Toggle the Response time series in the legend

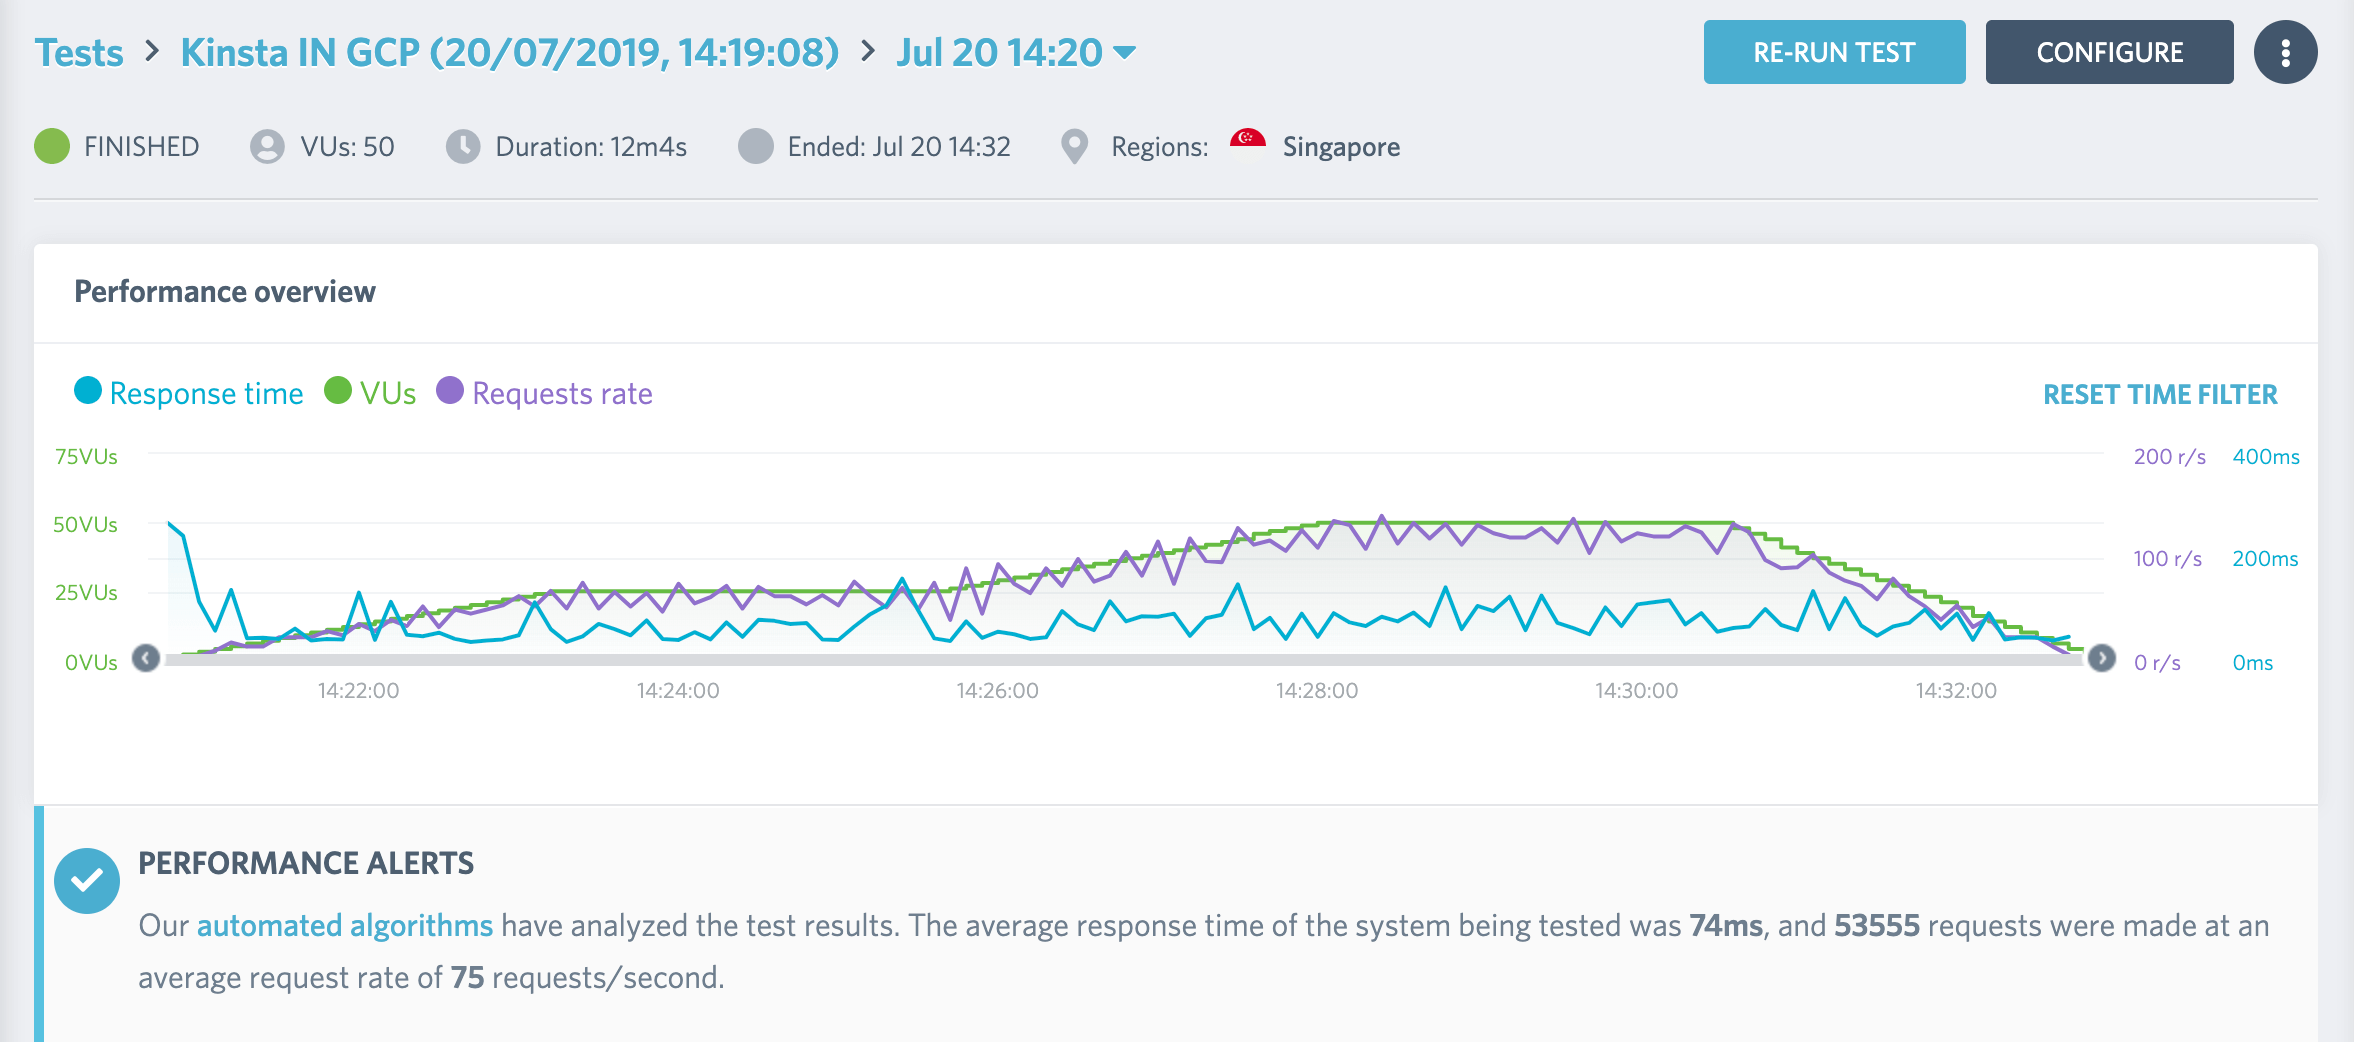click(x=189, y=393)
